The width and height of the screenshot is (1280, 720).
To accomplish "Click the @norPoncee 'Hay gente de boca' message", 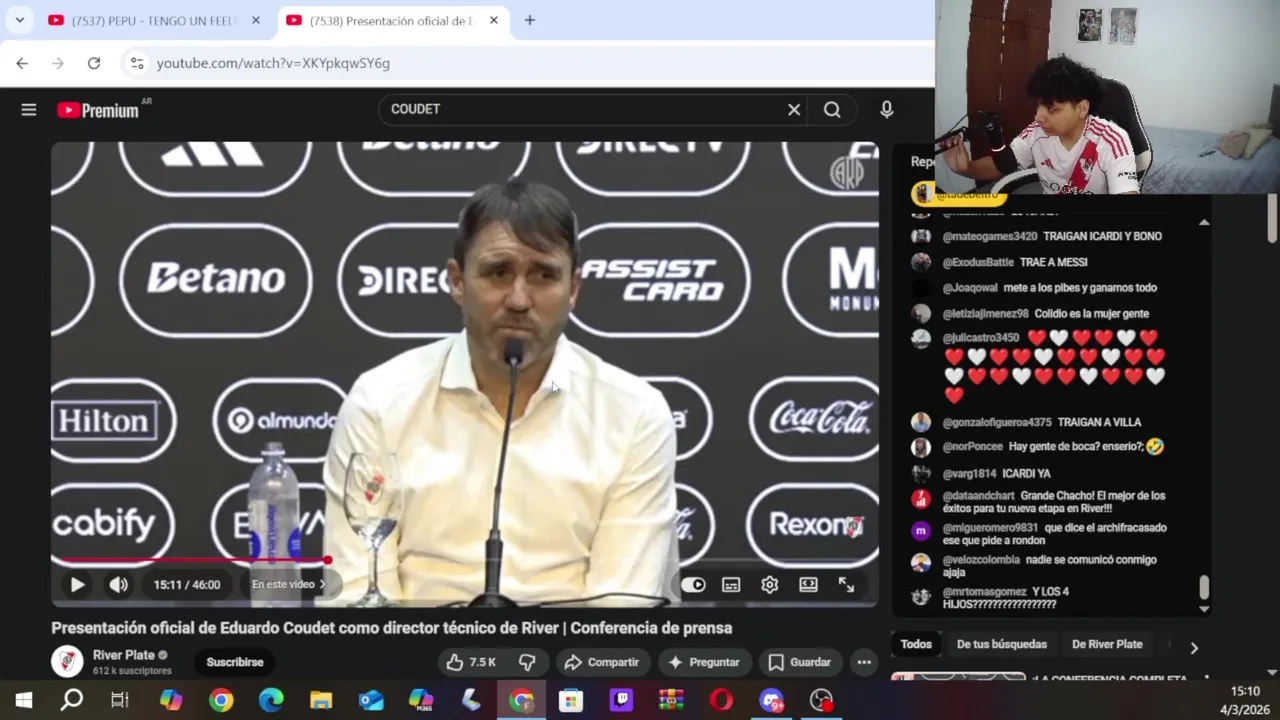I will tap(1085, 446).
